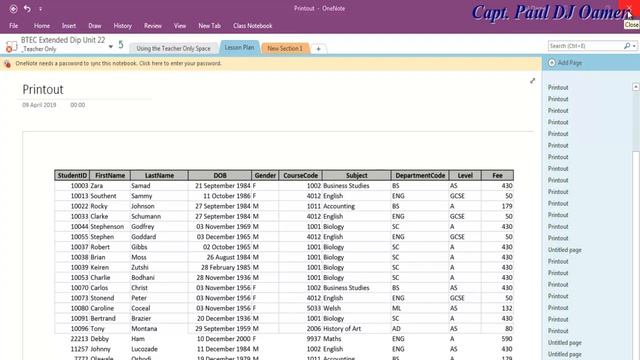This screenshot has height=360, width=640.
Task: Open the File menu
Action: click(13, 26)
